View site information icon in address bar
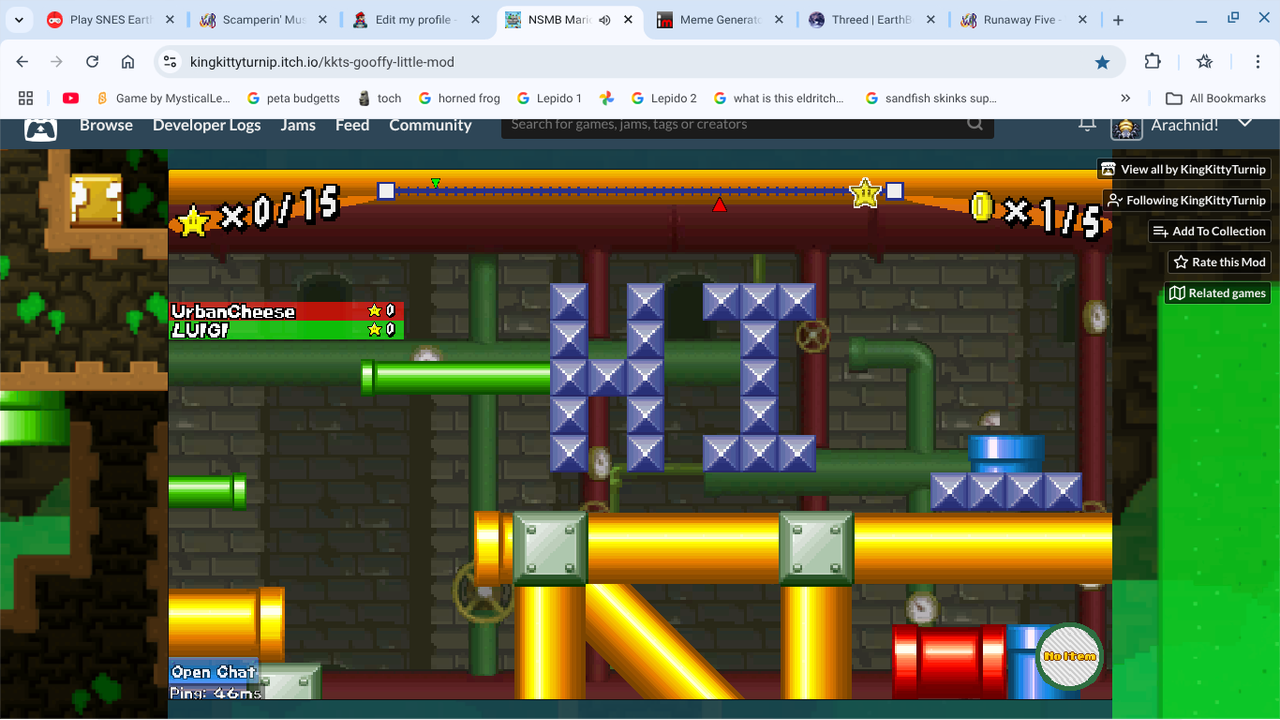The width and height of the screenshot is (1280, 720). click(171, 62)
